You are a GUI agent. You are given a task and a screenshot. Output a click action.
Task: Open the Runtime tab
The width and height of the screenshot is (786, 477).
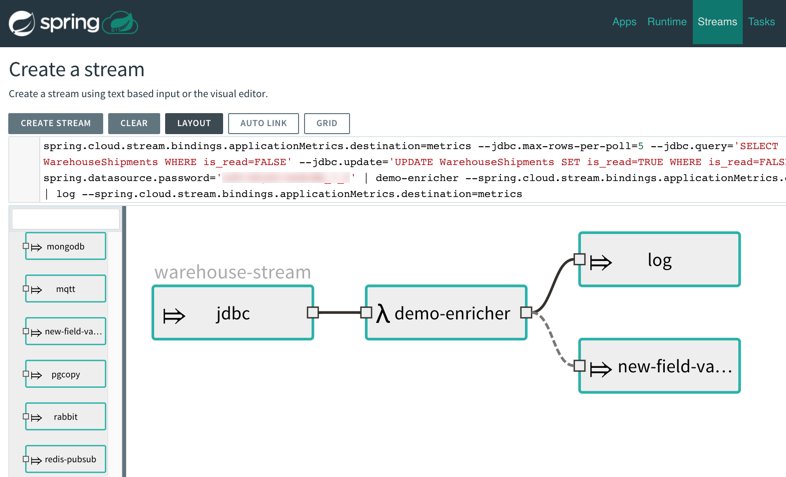click(667, 22)
